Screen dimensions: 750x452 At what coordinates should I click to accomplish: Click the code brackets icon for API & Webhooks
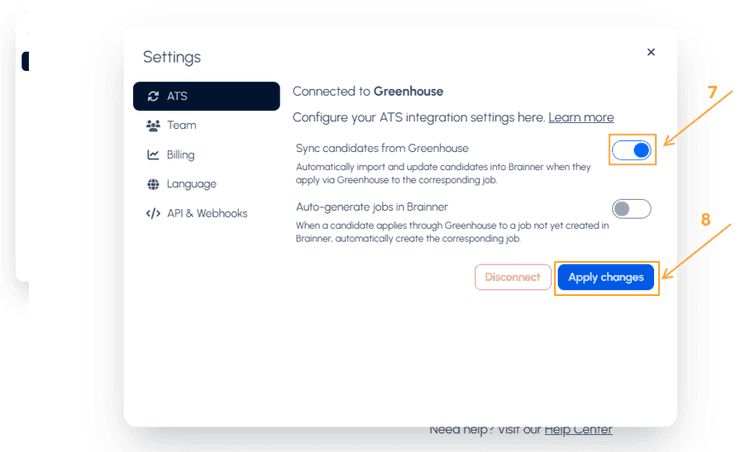click(x=153, y=213)
